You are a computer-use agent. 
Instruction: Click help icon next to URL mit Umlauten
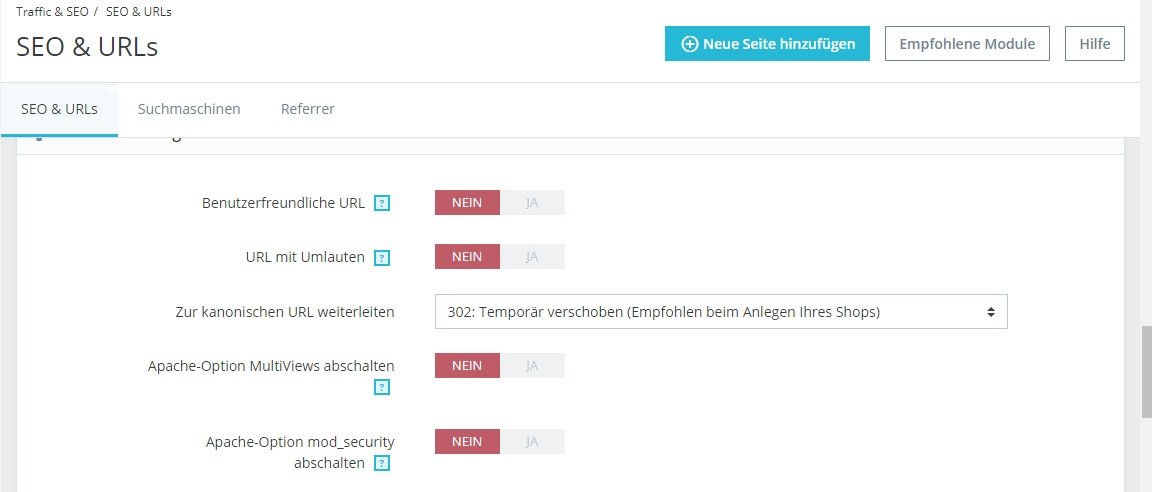click(382, 258)
